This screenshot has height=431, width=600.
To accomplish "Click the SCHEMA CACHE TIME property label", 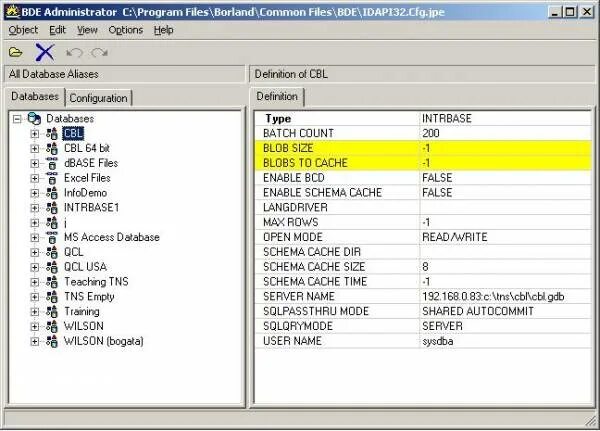I will point(315,282).
